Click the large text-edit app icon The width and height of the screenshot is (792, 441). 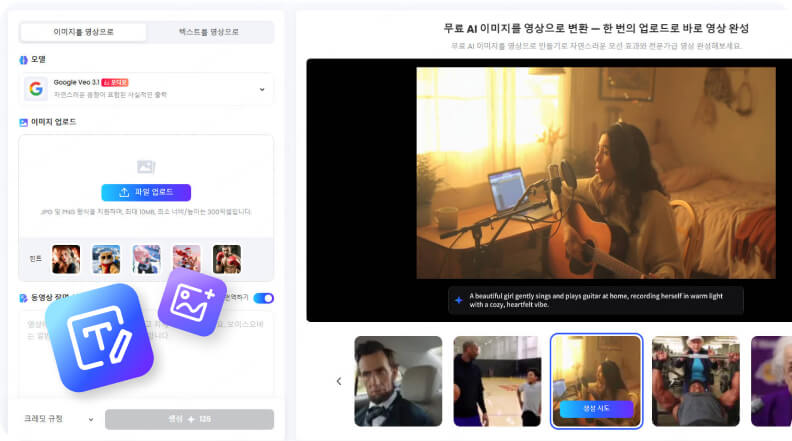click(98, 337)
